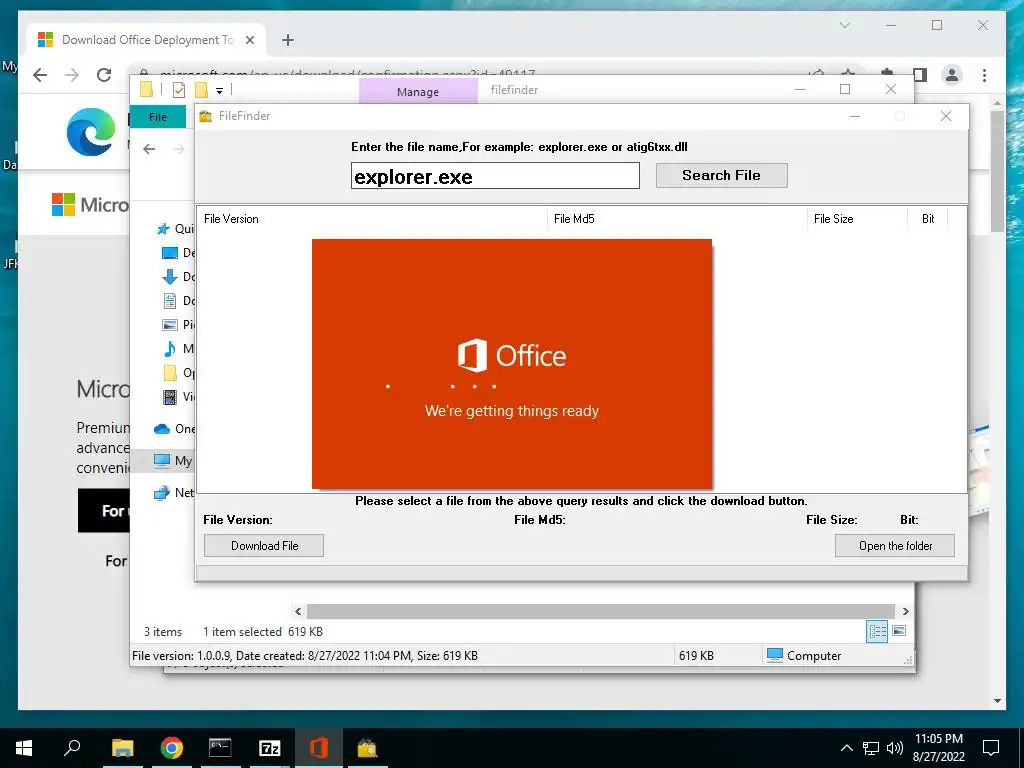Viewport: 1024px width, 768px height.
Task: Select the OneDrive cloud icon in sidebar
Action: point(162,429)
